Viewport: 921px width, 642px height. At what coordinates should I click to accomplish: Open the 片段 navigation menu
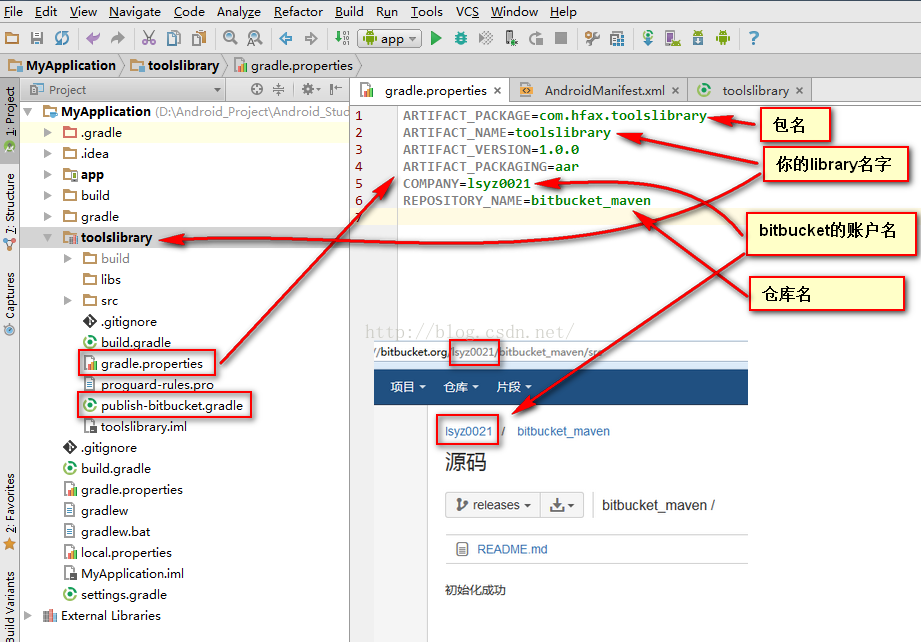click(x=514, y=387)
